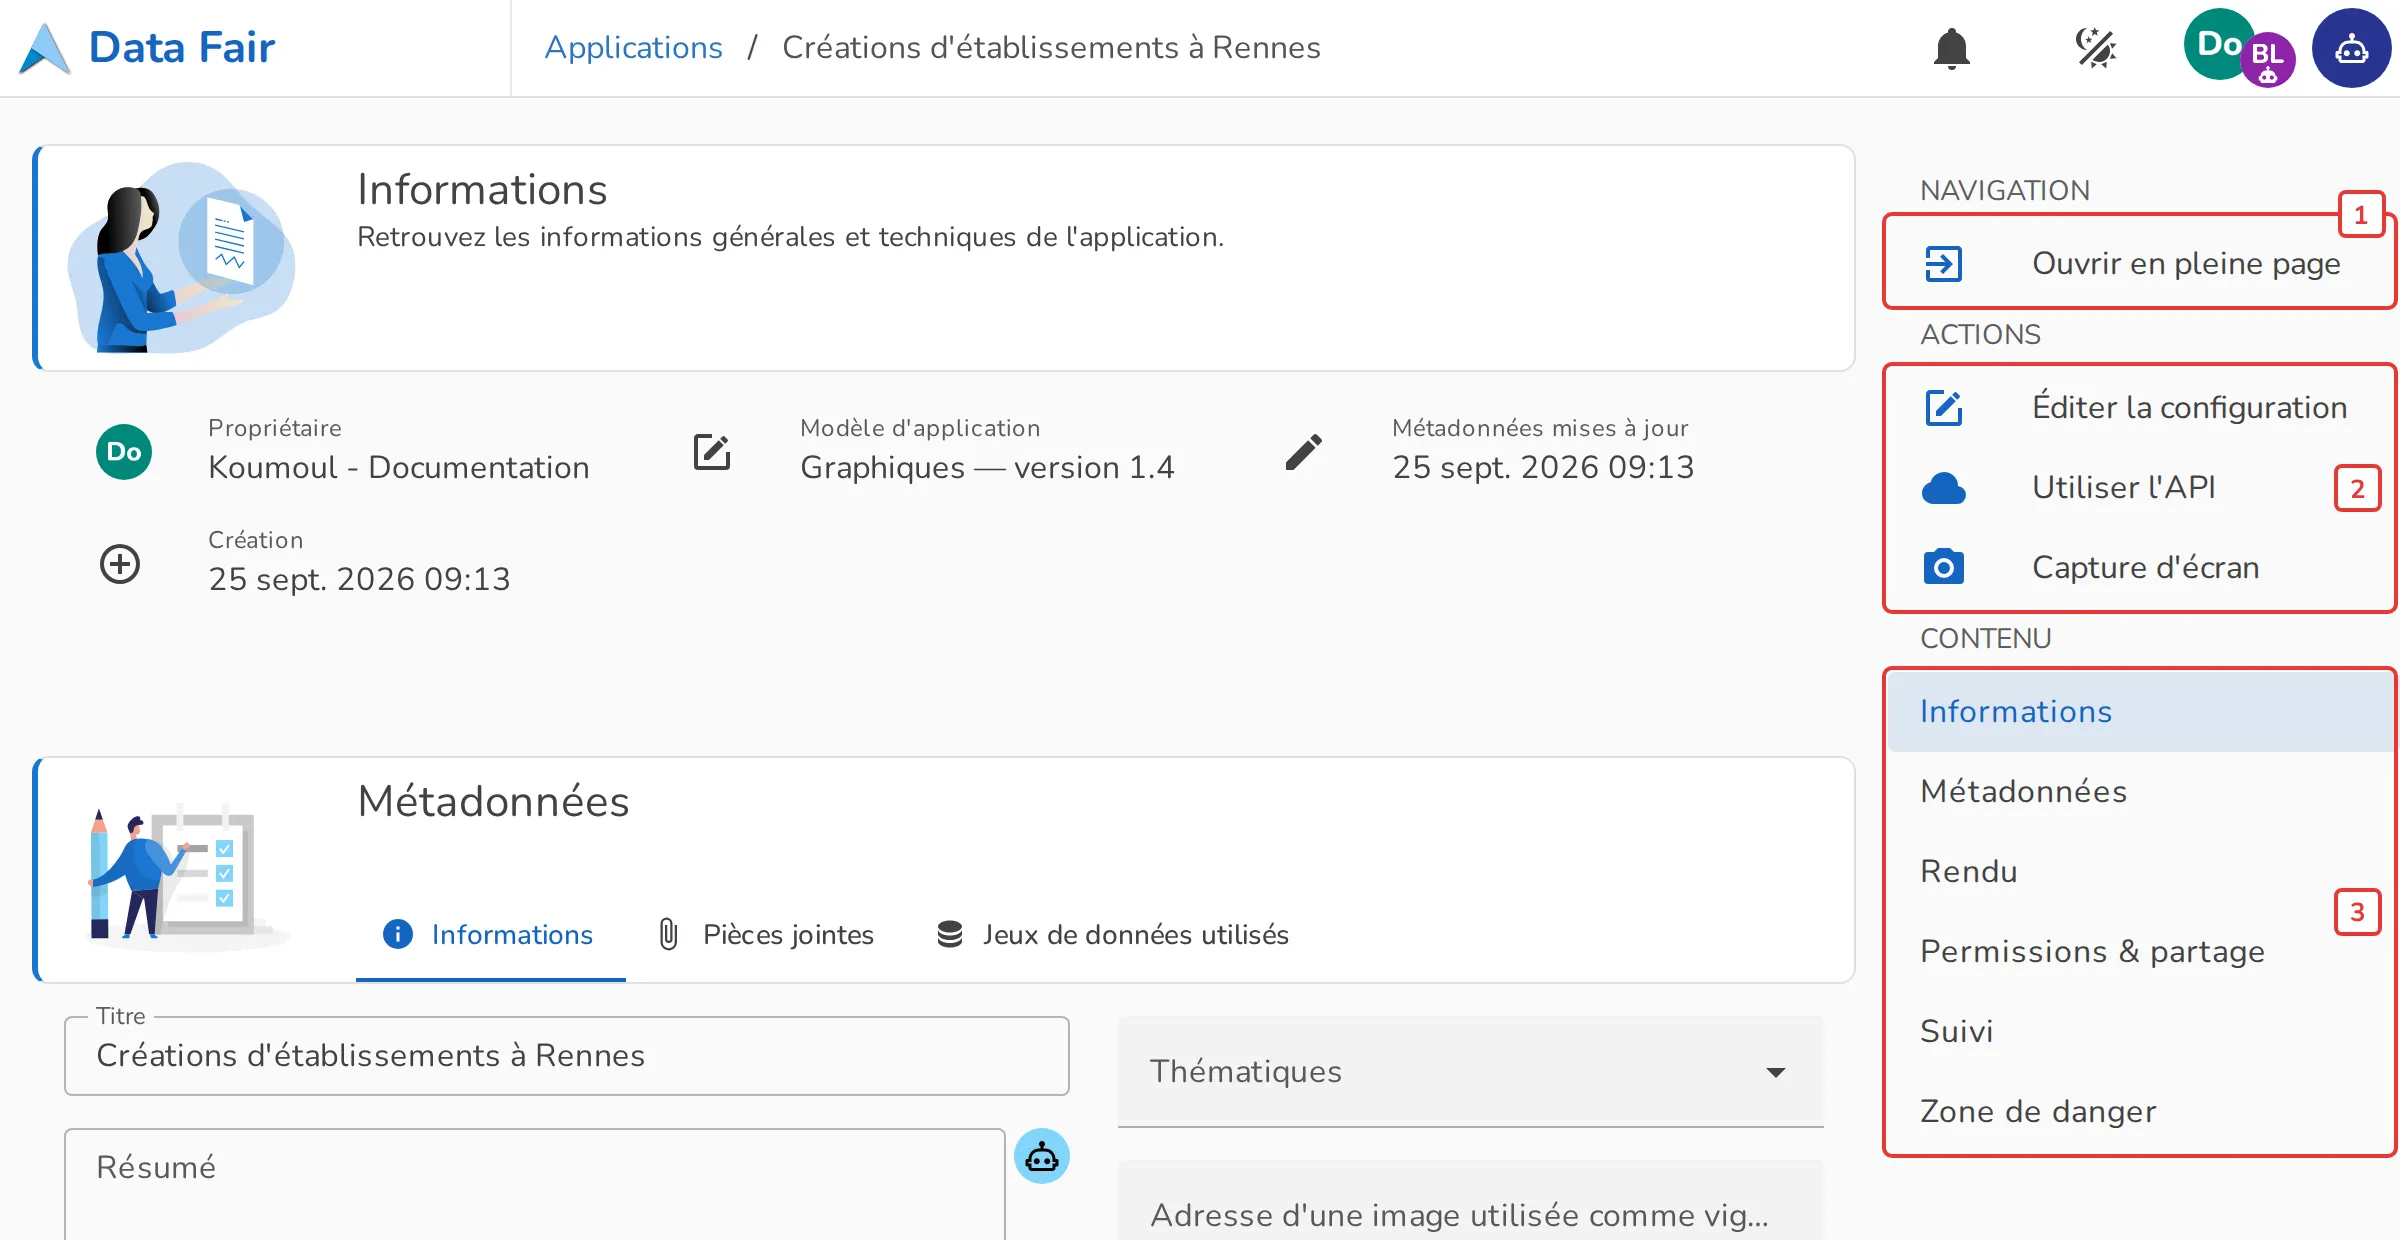Jump to the Rendu section
The width and height of the screenshot is (2400, 1240).
(x=2140, y=871)
